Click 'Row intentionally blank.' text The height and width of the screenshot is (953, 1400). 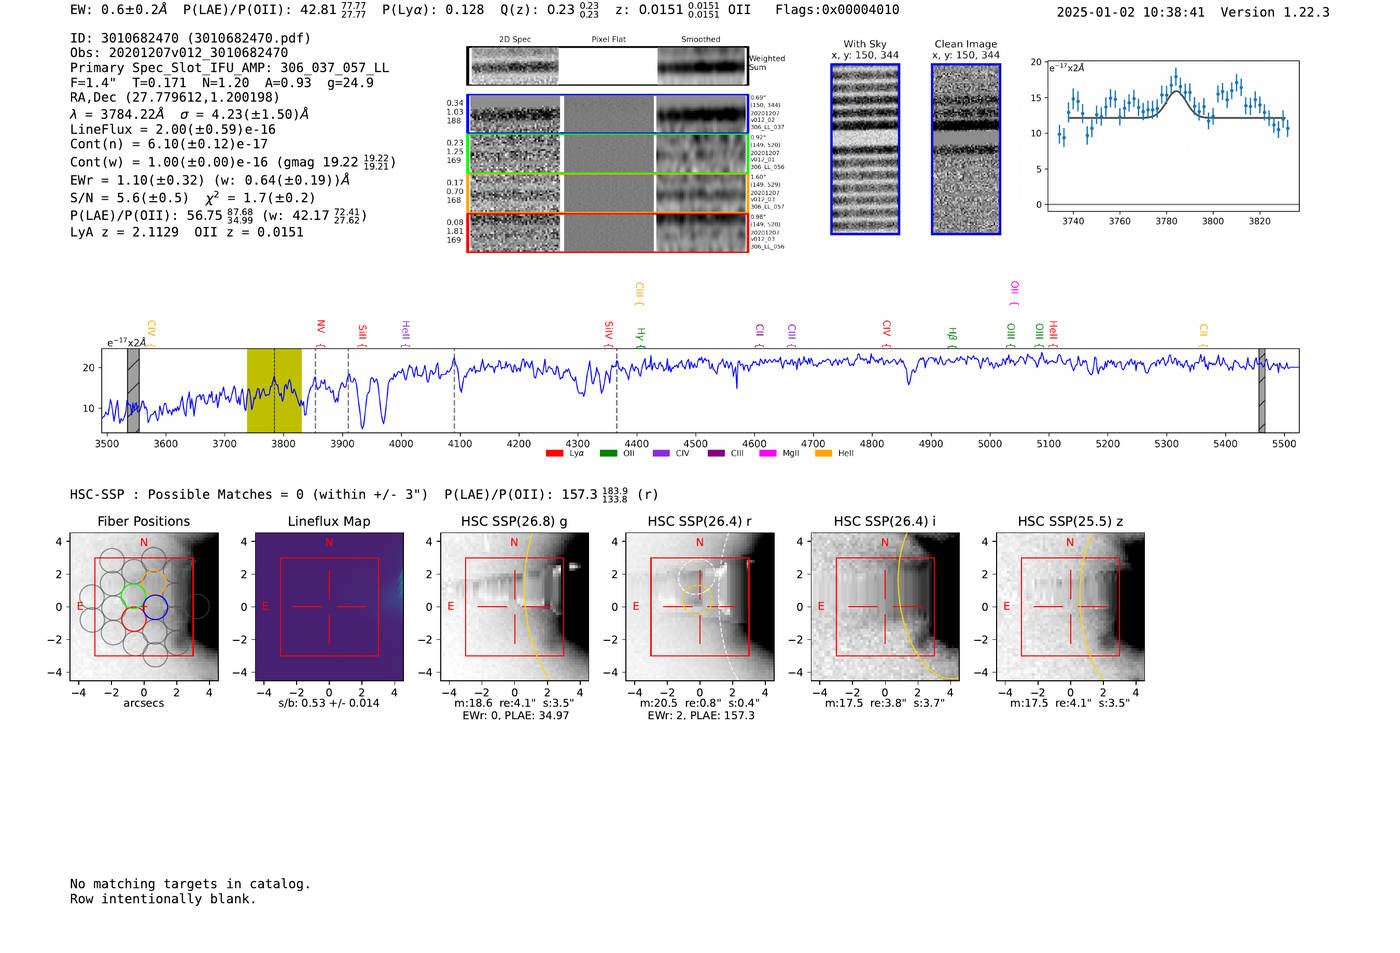(163, 899)
